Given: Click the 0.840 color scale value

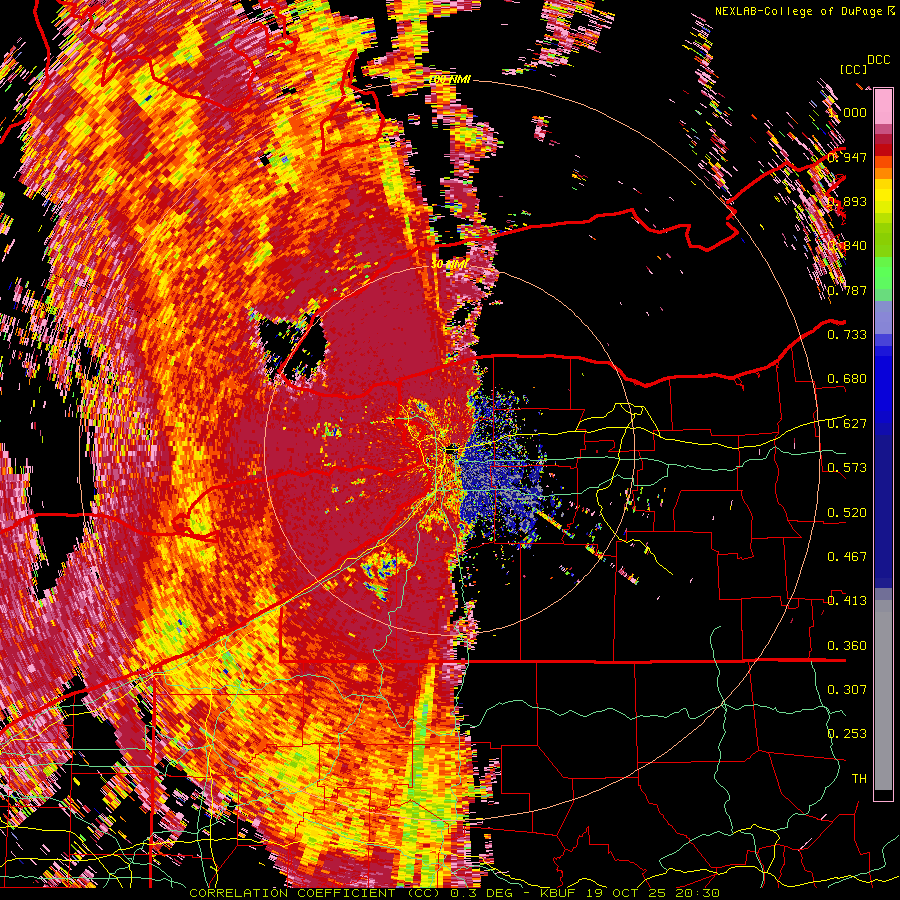Looking at the screenshot, I should pos(847,245).
